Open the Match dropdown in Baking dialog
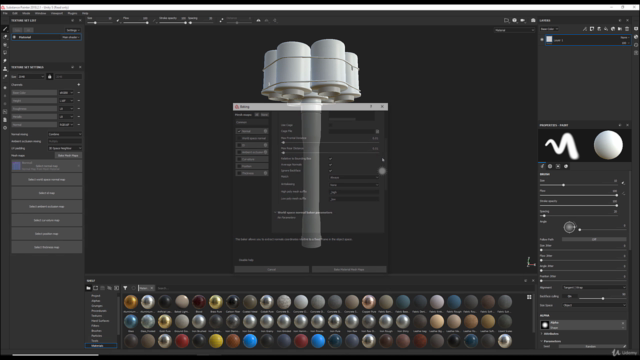The image size is (640, 360). point(353,178)
